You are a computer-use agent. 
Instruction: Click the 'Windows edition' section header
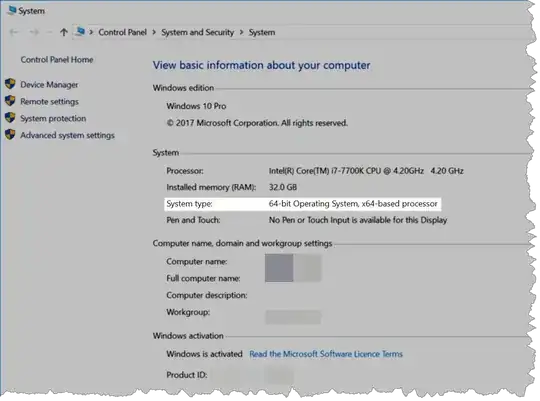pos(184,88)
